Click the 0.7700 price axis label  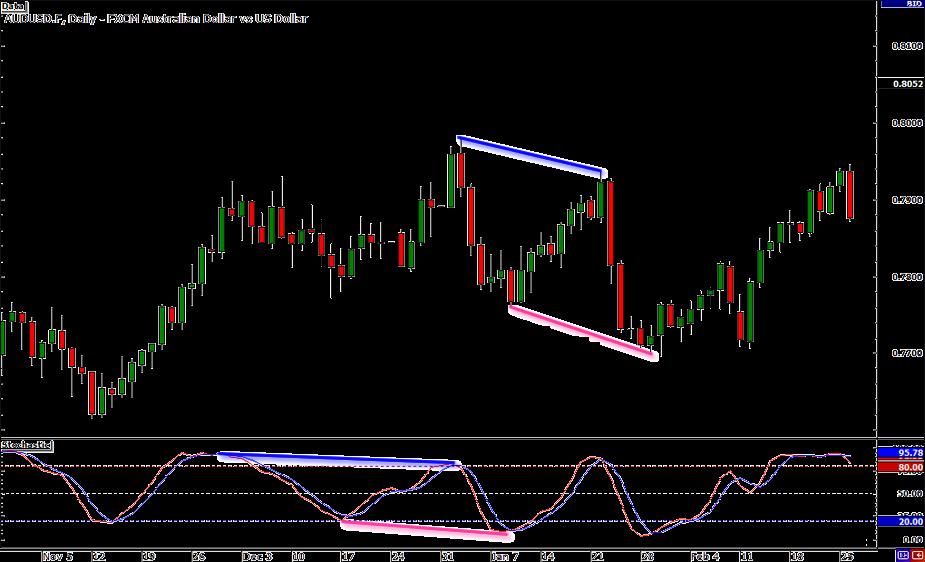pyautogui.click(x=907, y=353)
